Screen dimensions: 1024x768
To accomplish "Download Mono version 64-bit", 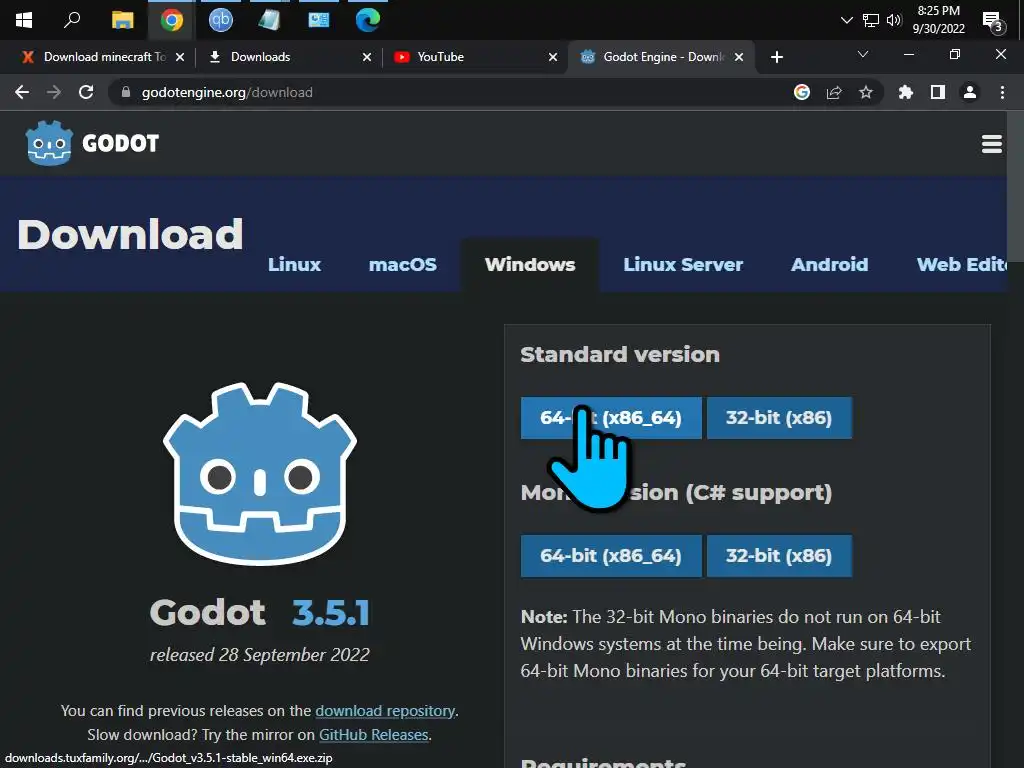I will coord(611,556).
